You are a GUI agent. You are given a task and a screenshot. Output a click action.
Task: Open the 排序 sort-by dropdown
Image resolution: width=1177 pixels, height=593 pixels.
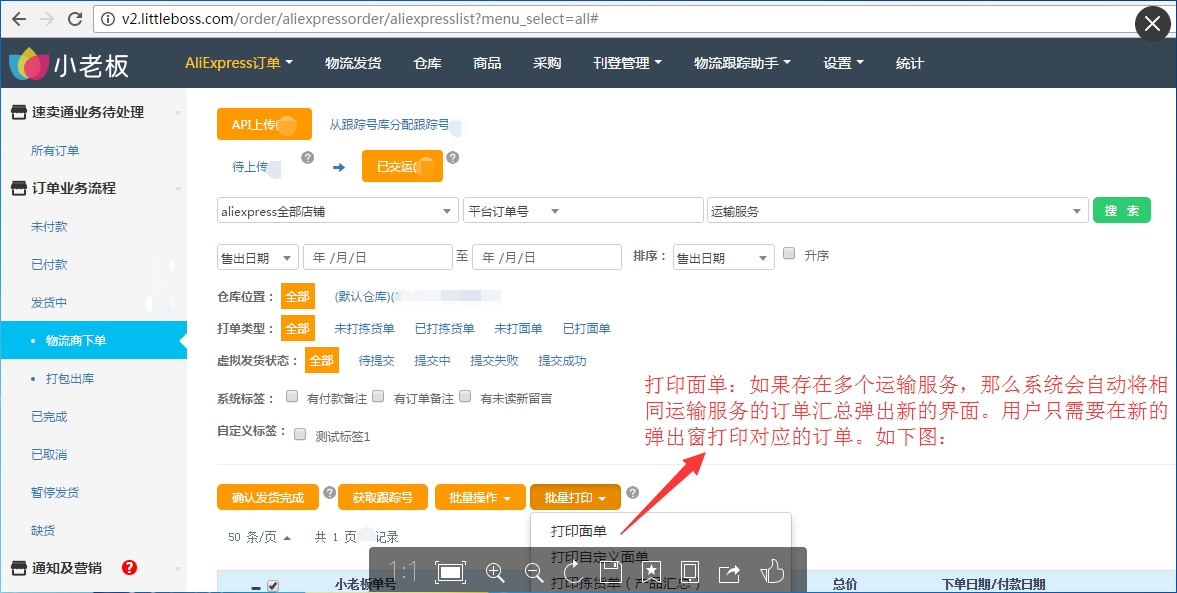coord(724,258)
